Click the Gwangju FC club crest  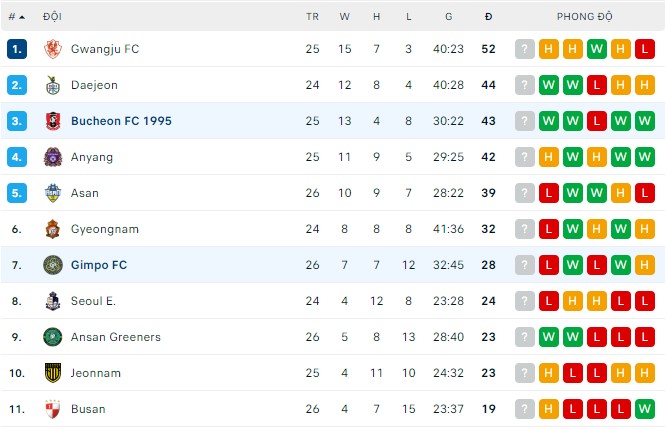point(53,49)
